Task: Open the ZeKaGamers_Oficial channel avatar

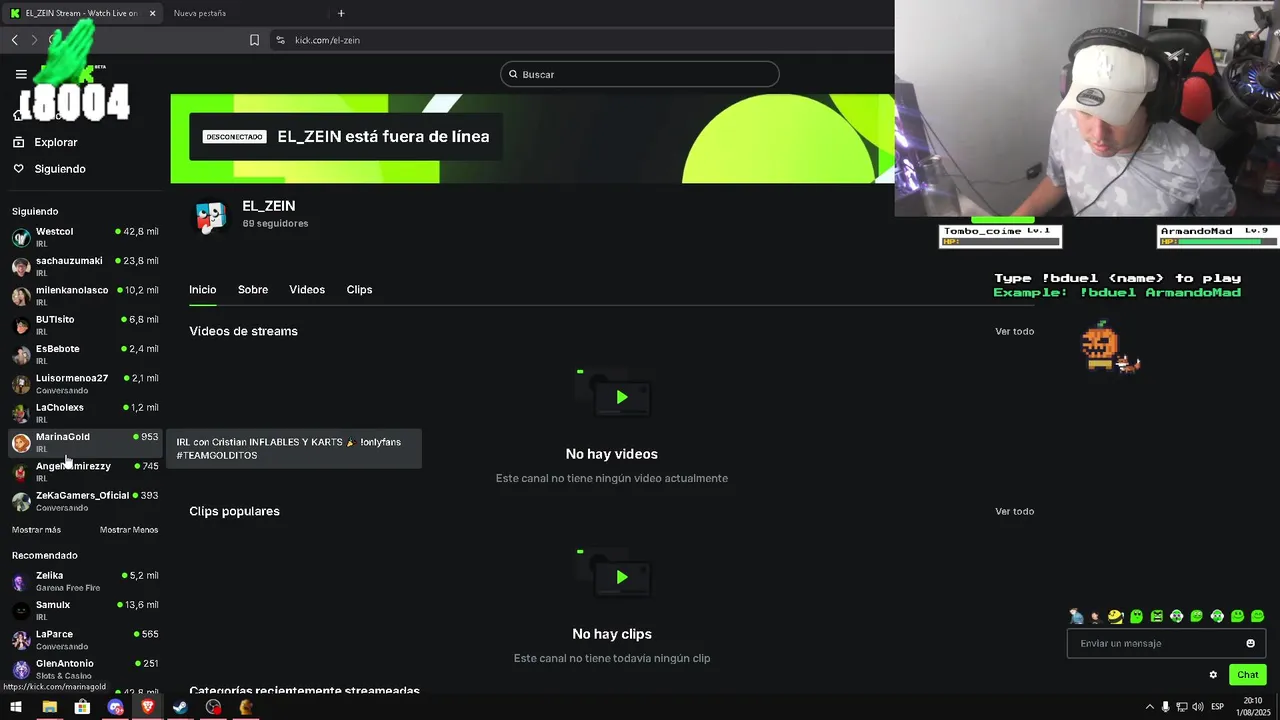Action: coord(21,502)
